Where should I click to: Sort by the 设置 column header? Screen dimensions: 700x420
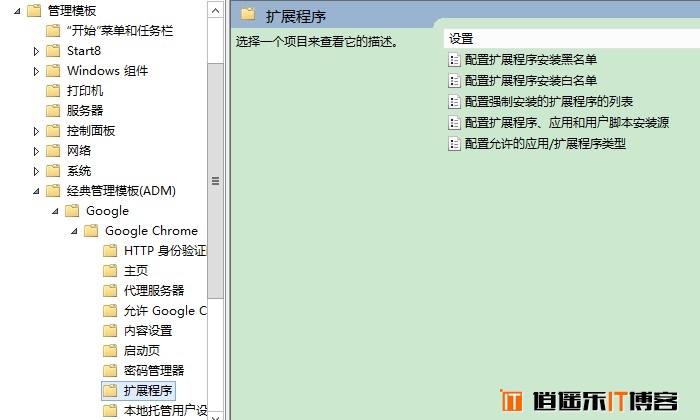[x=572, y=39]
